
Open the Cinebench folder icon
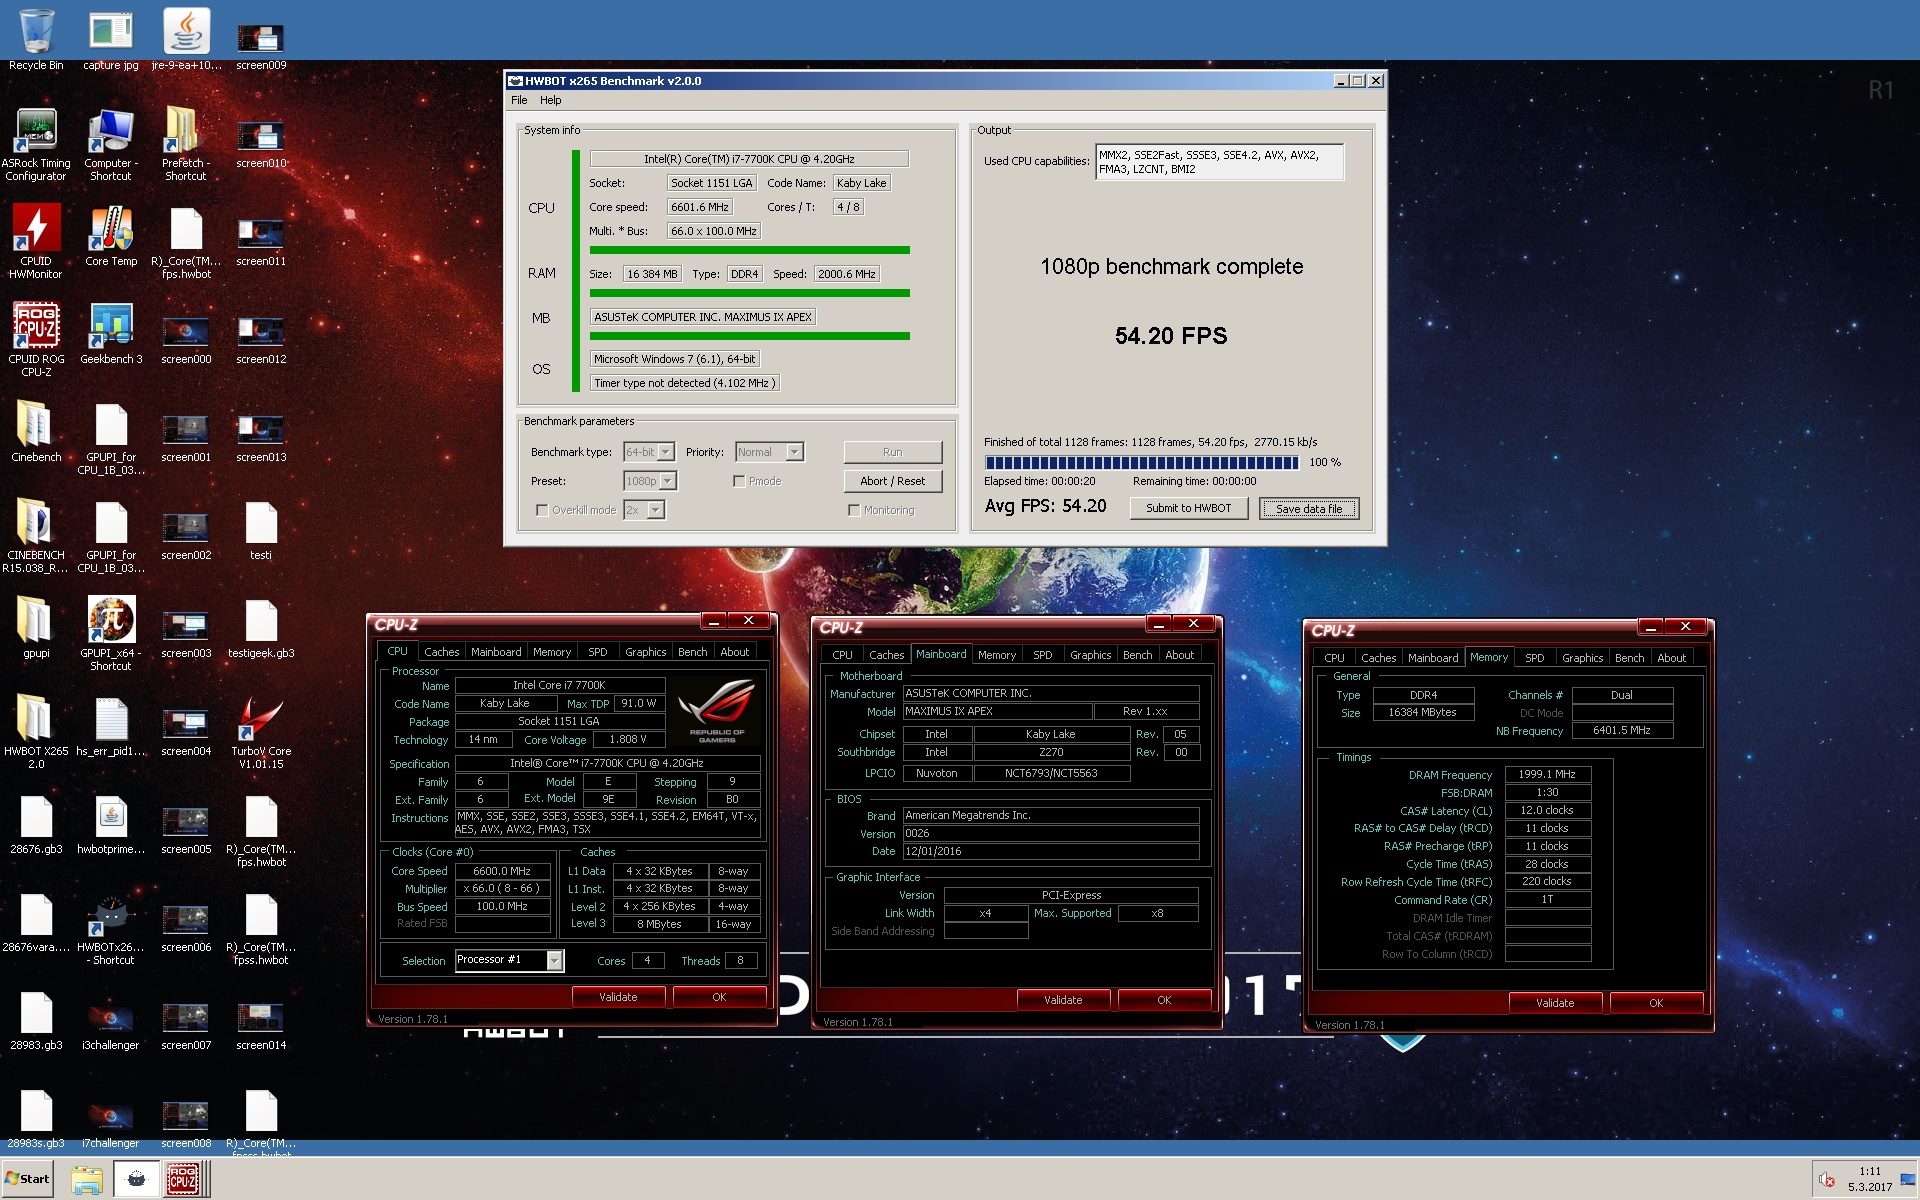[x=36, y=432]
